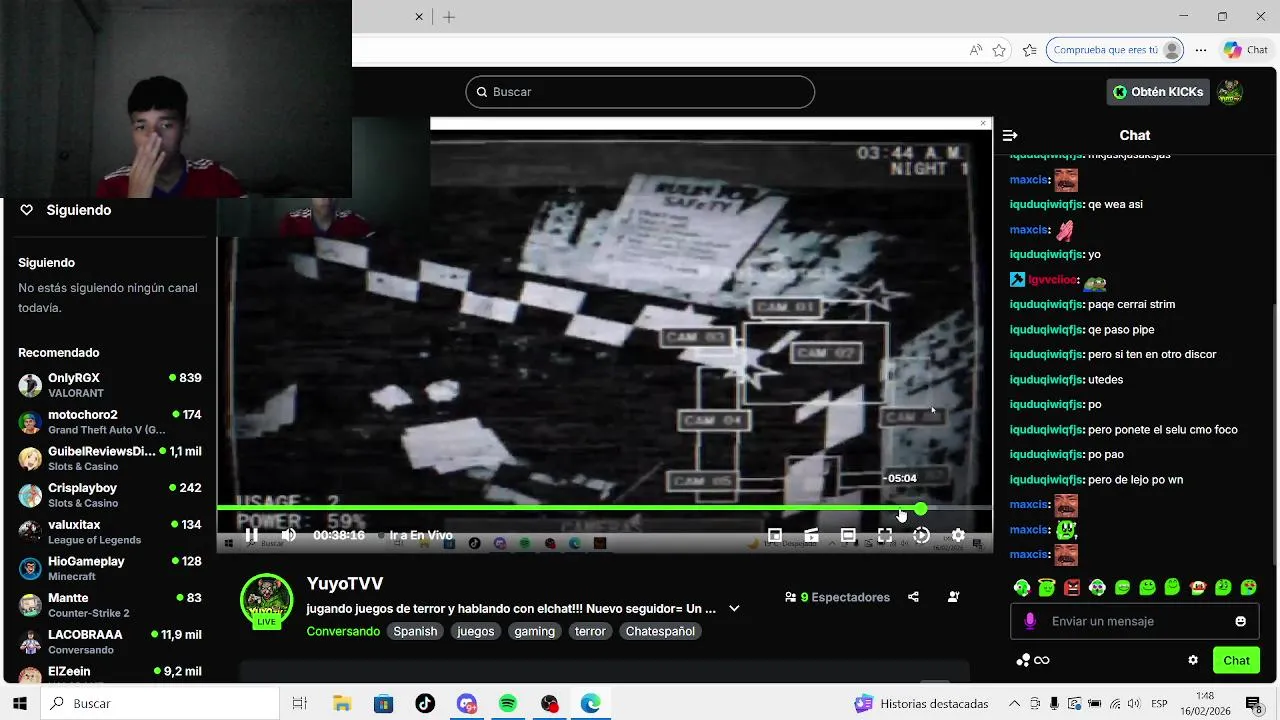Click the Historias destacadas taskbar widget
1280x720 pixels.
[921, 703]
